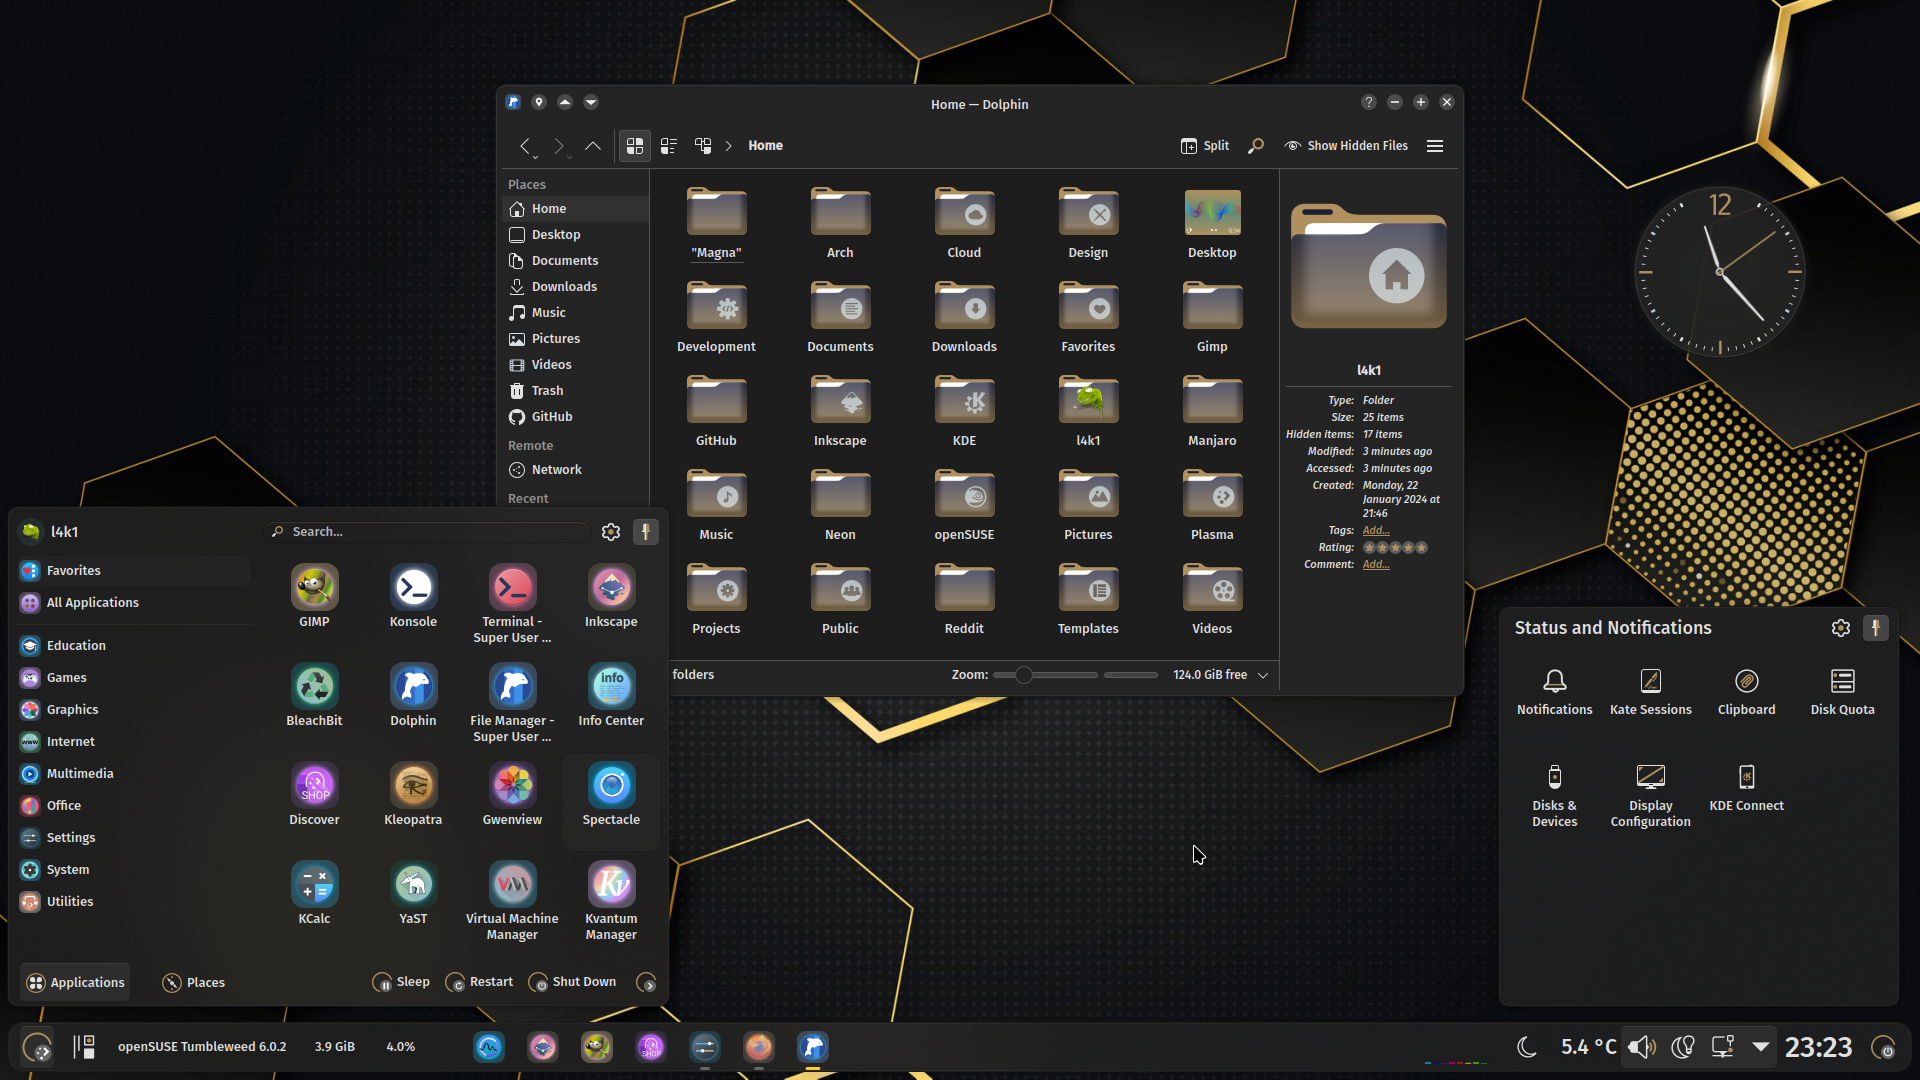Open search in Dolphin toolbar
Screen dimensions: 1920x1080
click(1256, 146)
